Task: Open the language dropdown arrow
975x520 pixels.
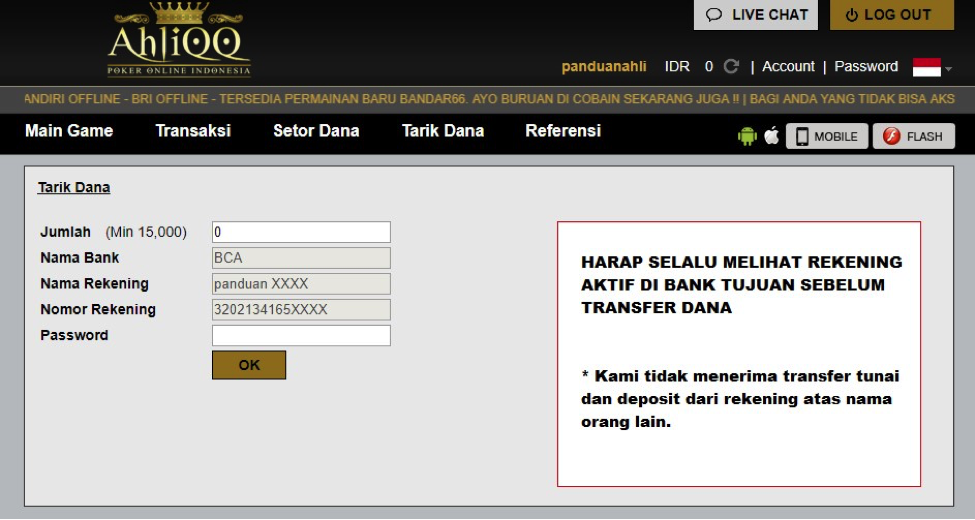Action: (948, 68)
